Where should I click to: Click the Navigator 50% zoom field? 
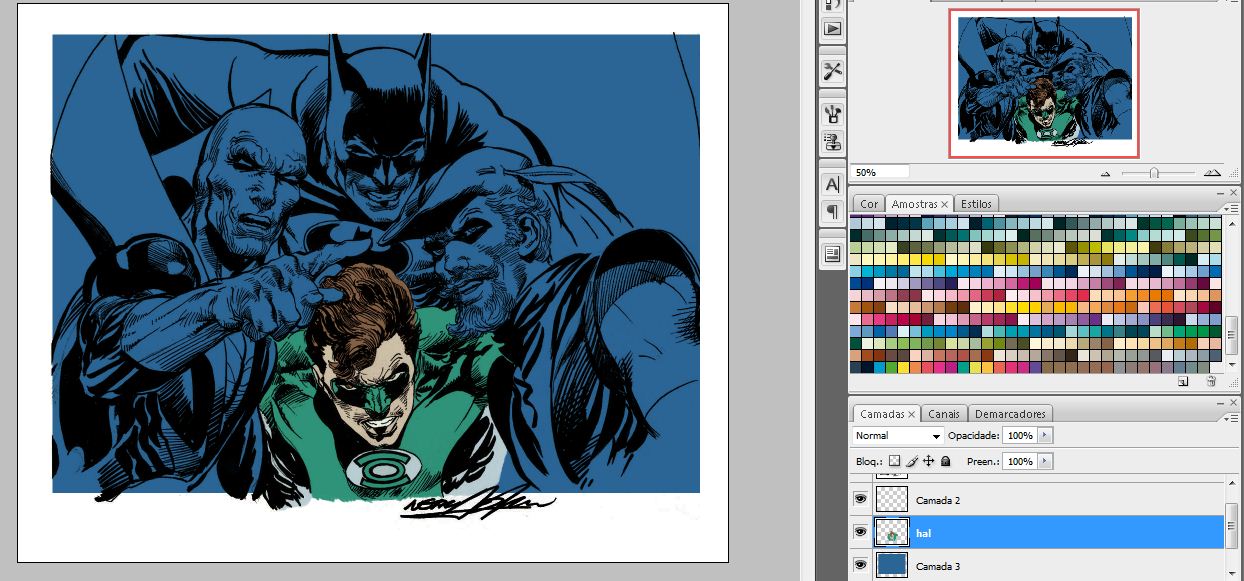(880, 172)
